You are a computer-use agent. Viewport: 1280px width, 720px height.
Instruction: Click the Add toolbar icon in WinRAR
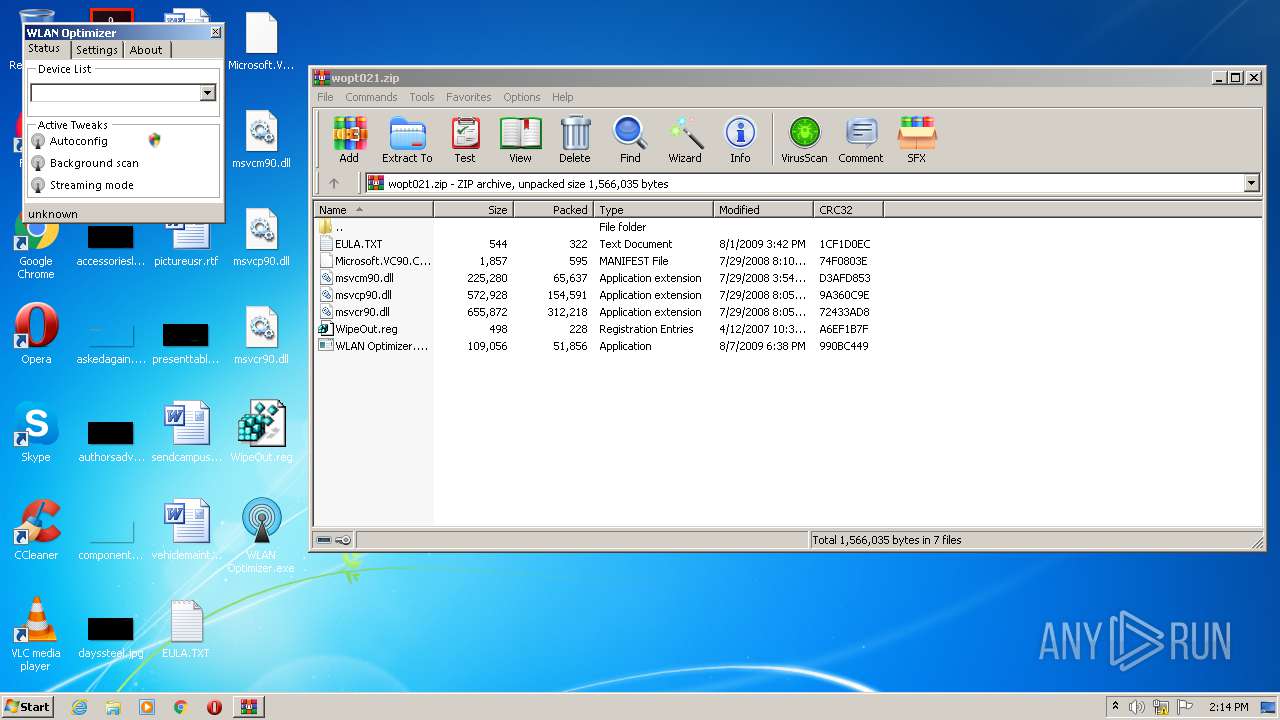coord(349,139)
